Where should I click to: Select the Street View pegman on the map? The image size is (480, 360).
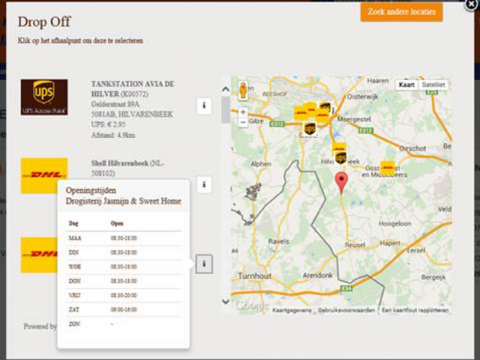click(x=243, y=90)
